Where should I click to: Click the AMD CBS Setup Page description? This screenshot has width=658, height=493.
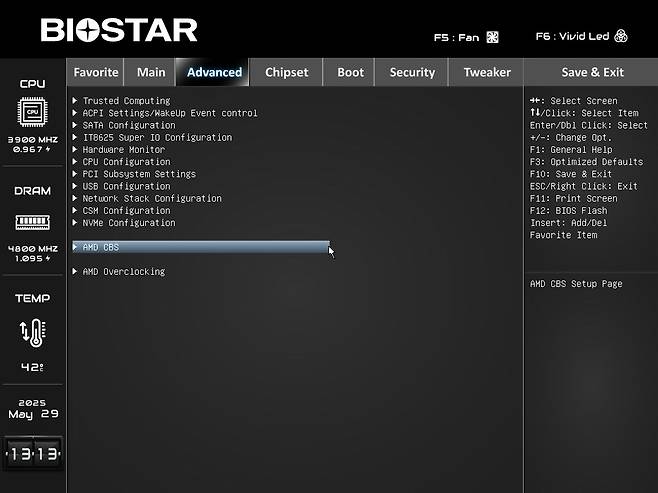[576, 284]
